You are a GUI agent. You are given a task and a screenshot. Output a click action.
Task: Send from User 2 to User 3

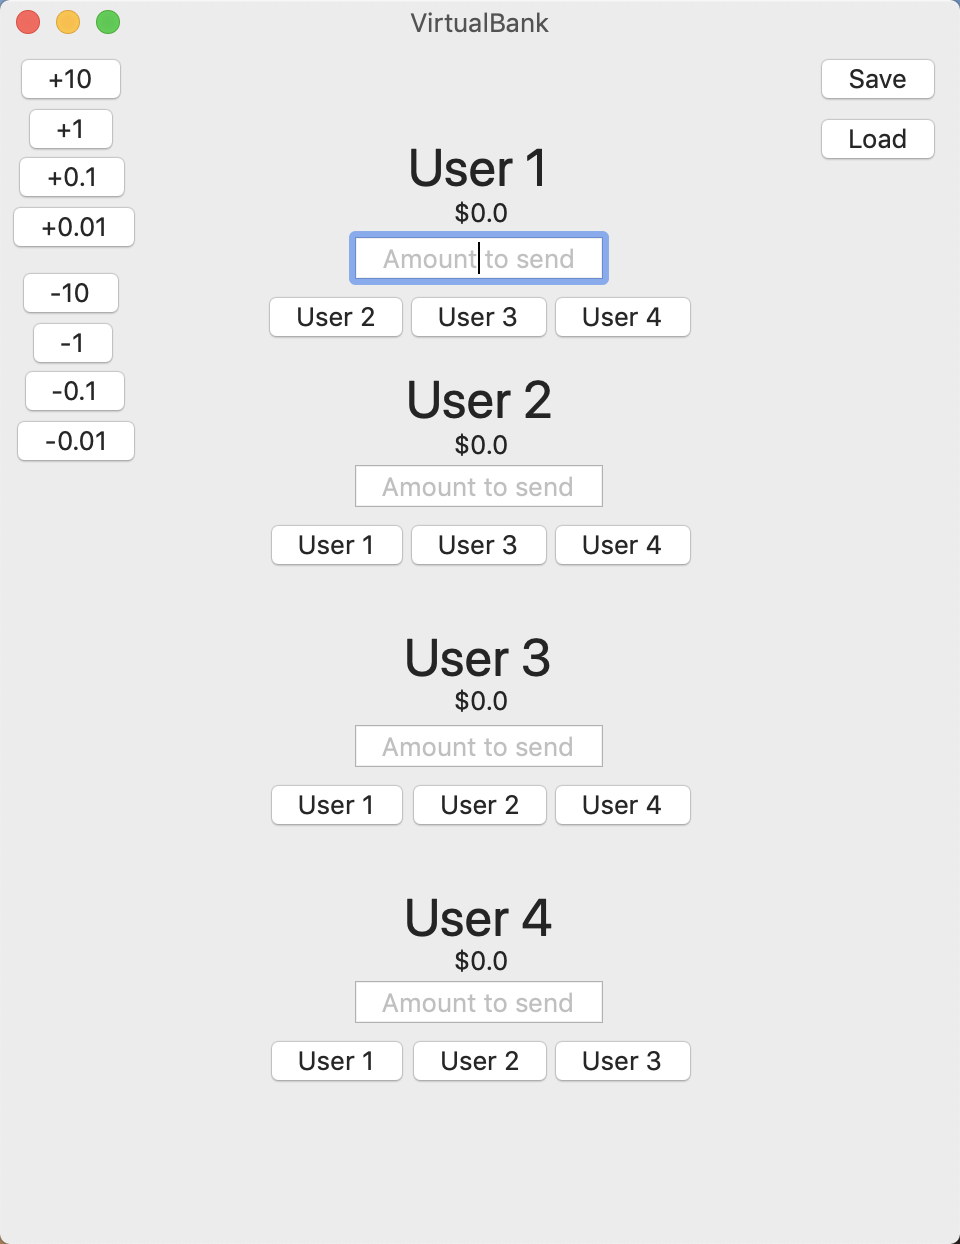tap(478, 545)
